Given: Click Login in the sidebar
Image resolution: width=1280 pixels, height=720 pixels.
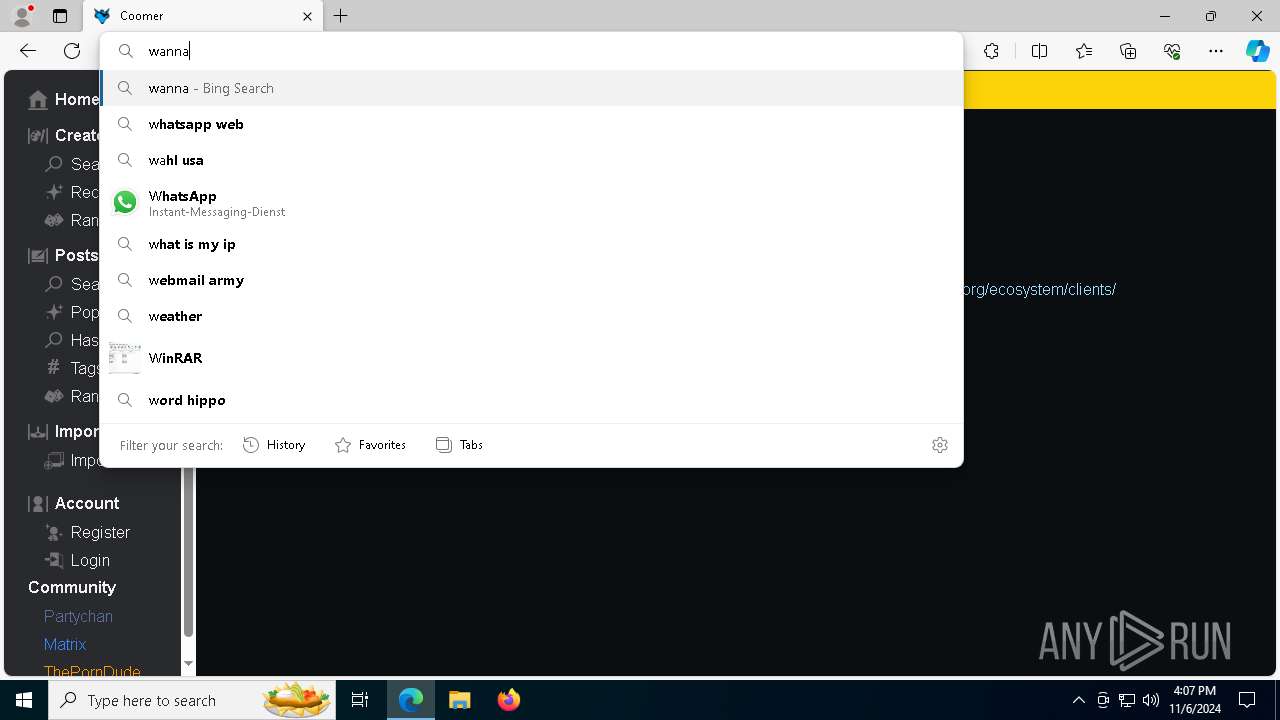Looking at the screenshot, I should (90, 560).
